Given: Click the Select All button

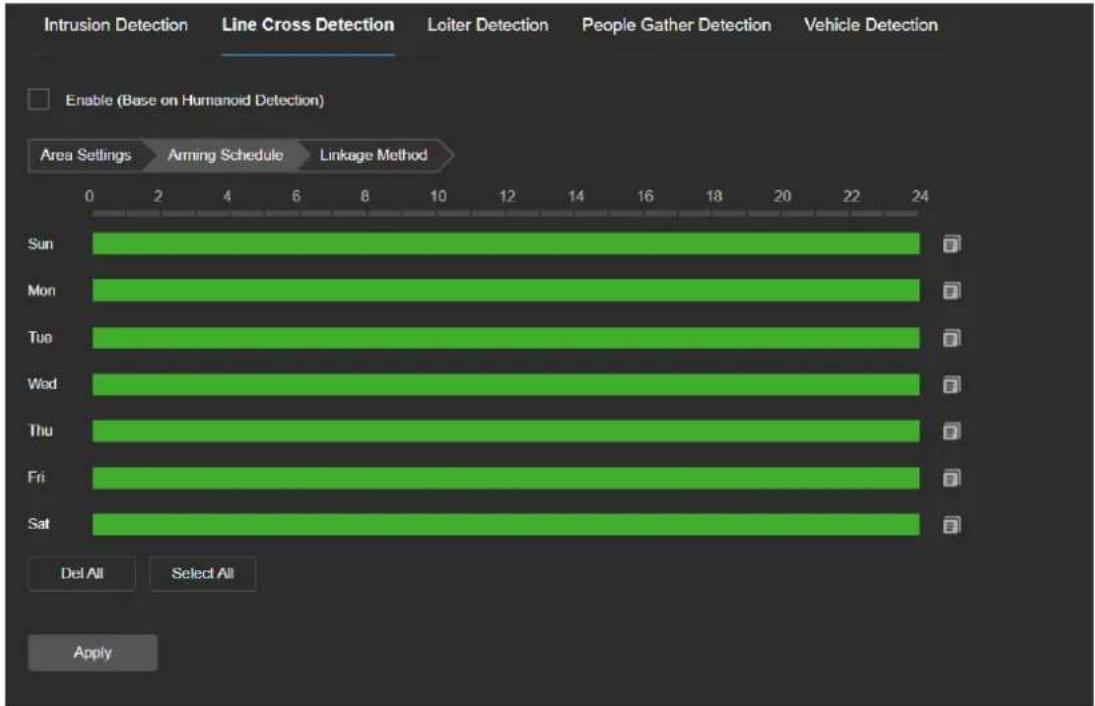Looking at the screenshot, I should tap(203, 573).
